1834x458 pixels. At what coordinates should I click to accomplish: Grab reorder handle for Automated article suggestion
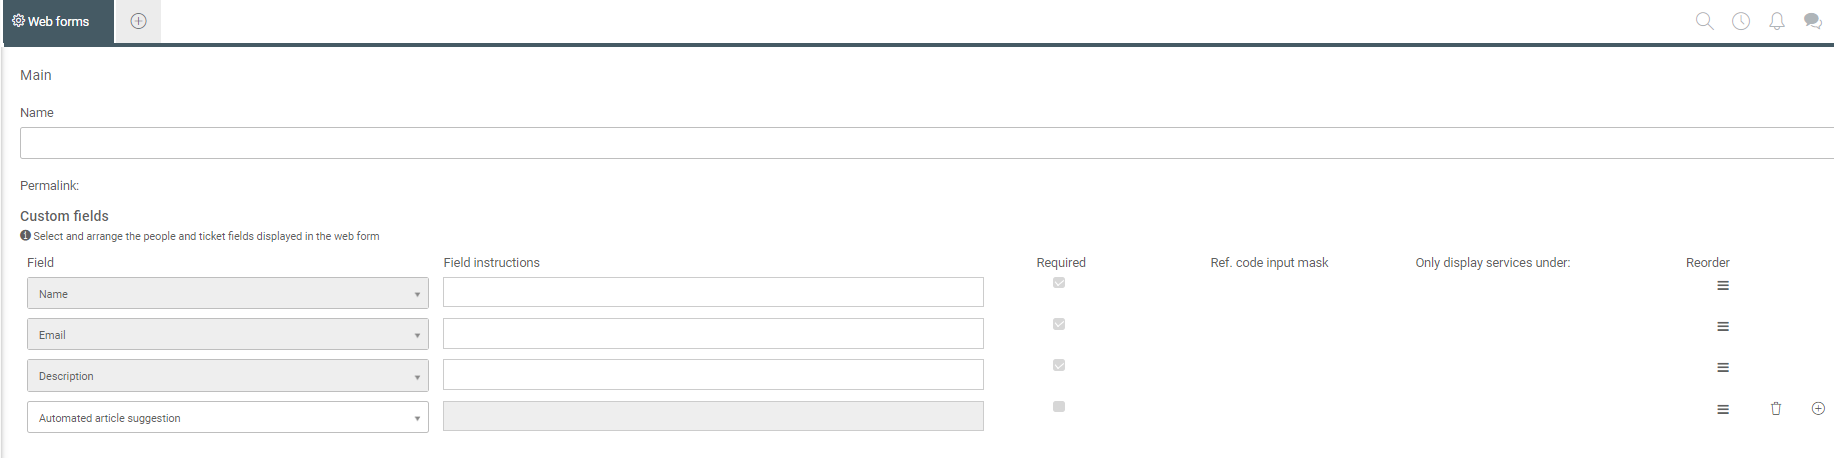(x=1723, y=409)
